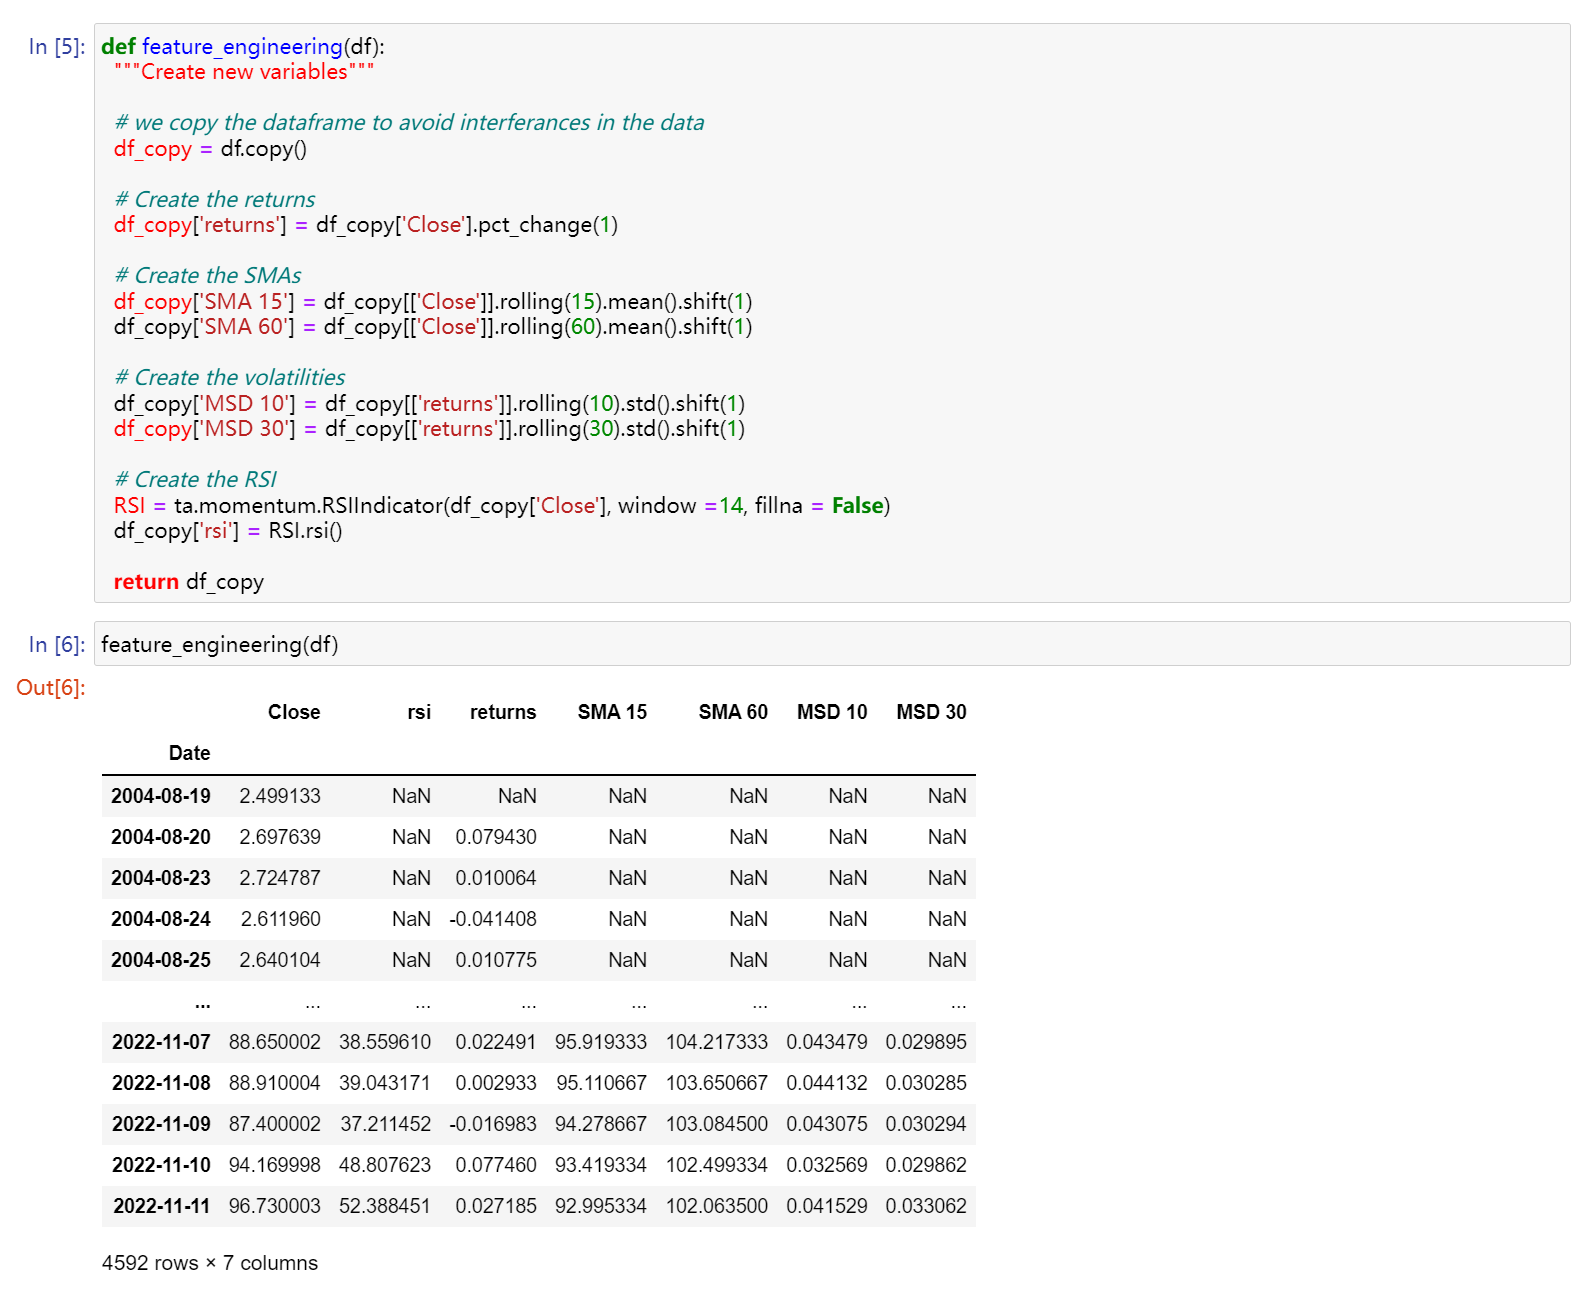
Task: Select the 2004-08-19 row label
Action: pyautogui.click(x=161, y=796)
